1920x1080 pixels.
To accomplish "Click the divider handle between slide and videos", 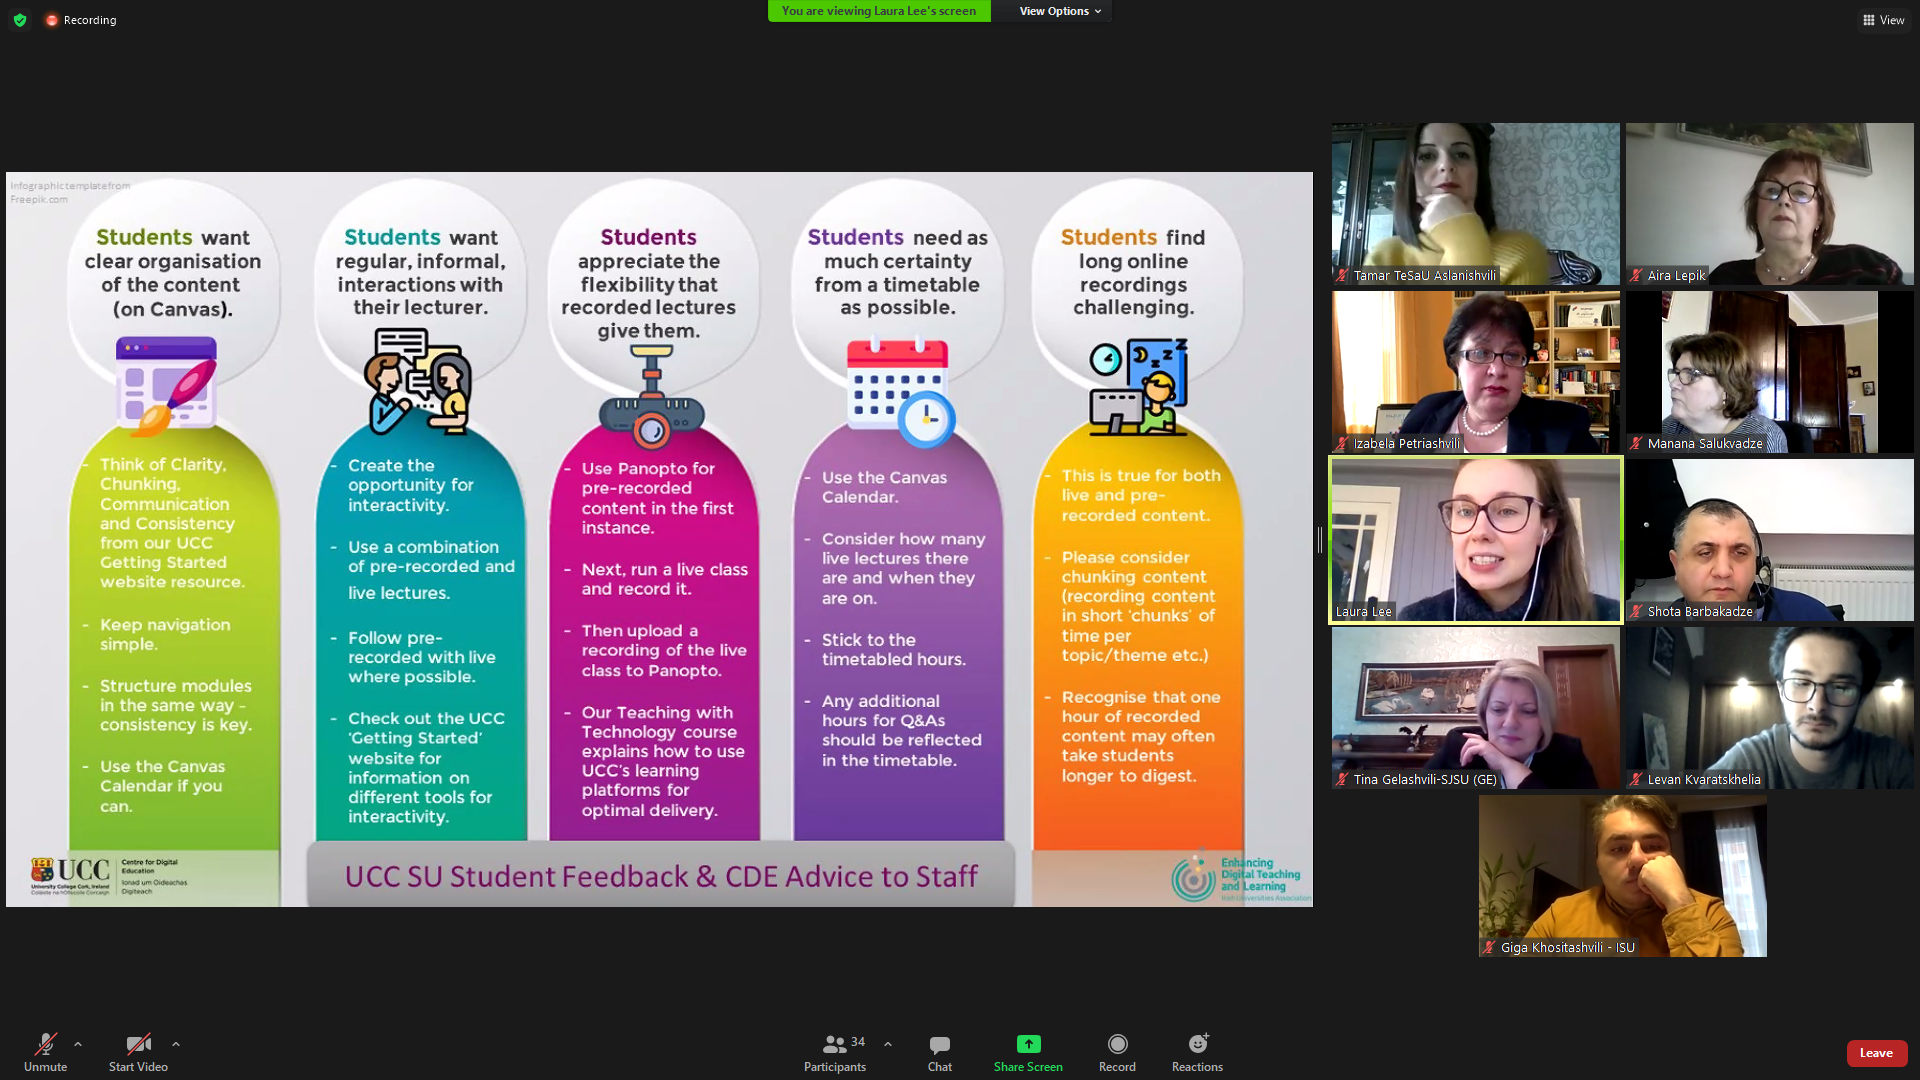I will tap(1320, 540).
